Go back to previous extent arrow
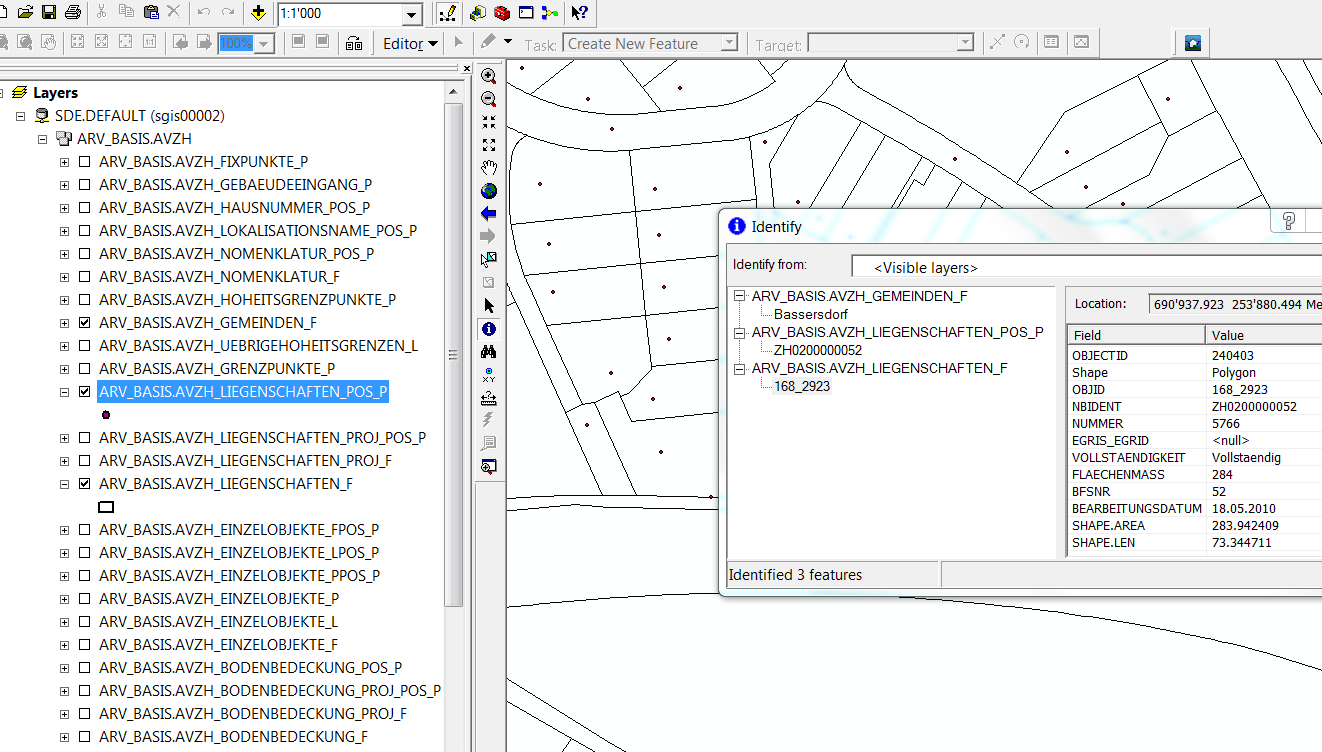Viewport: 1322px width, 752px height. pyautogui.click(x=489, y=214)
